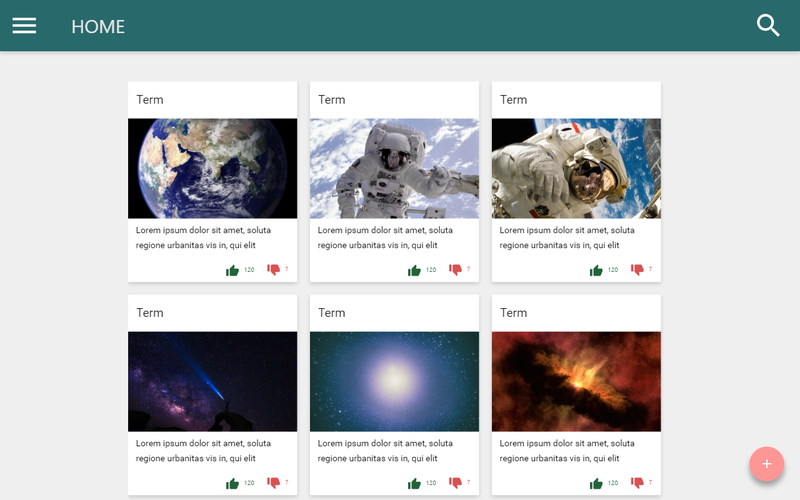
Task: Like the orange nebula card
Action: [597, 483]
